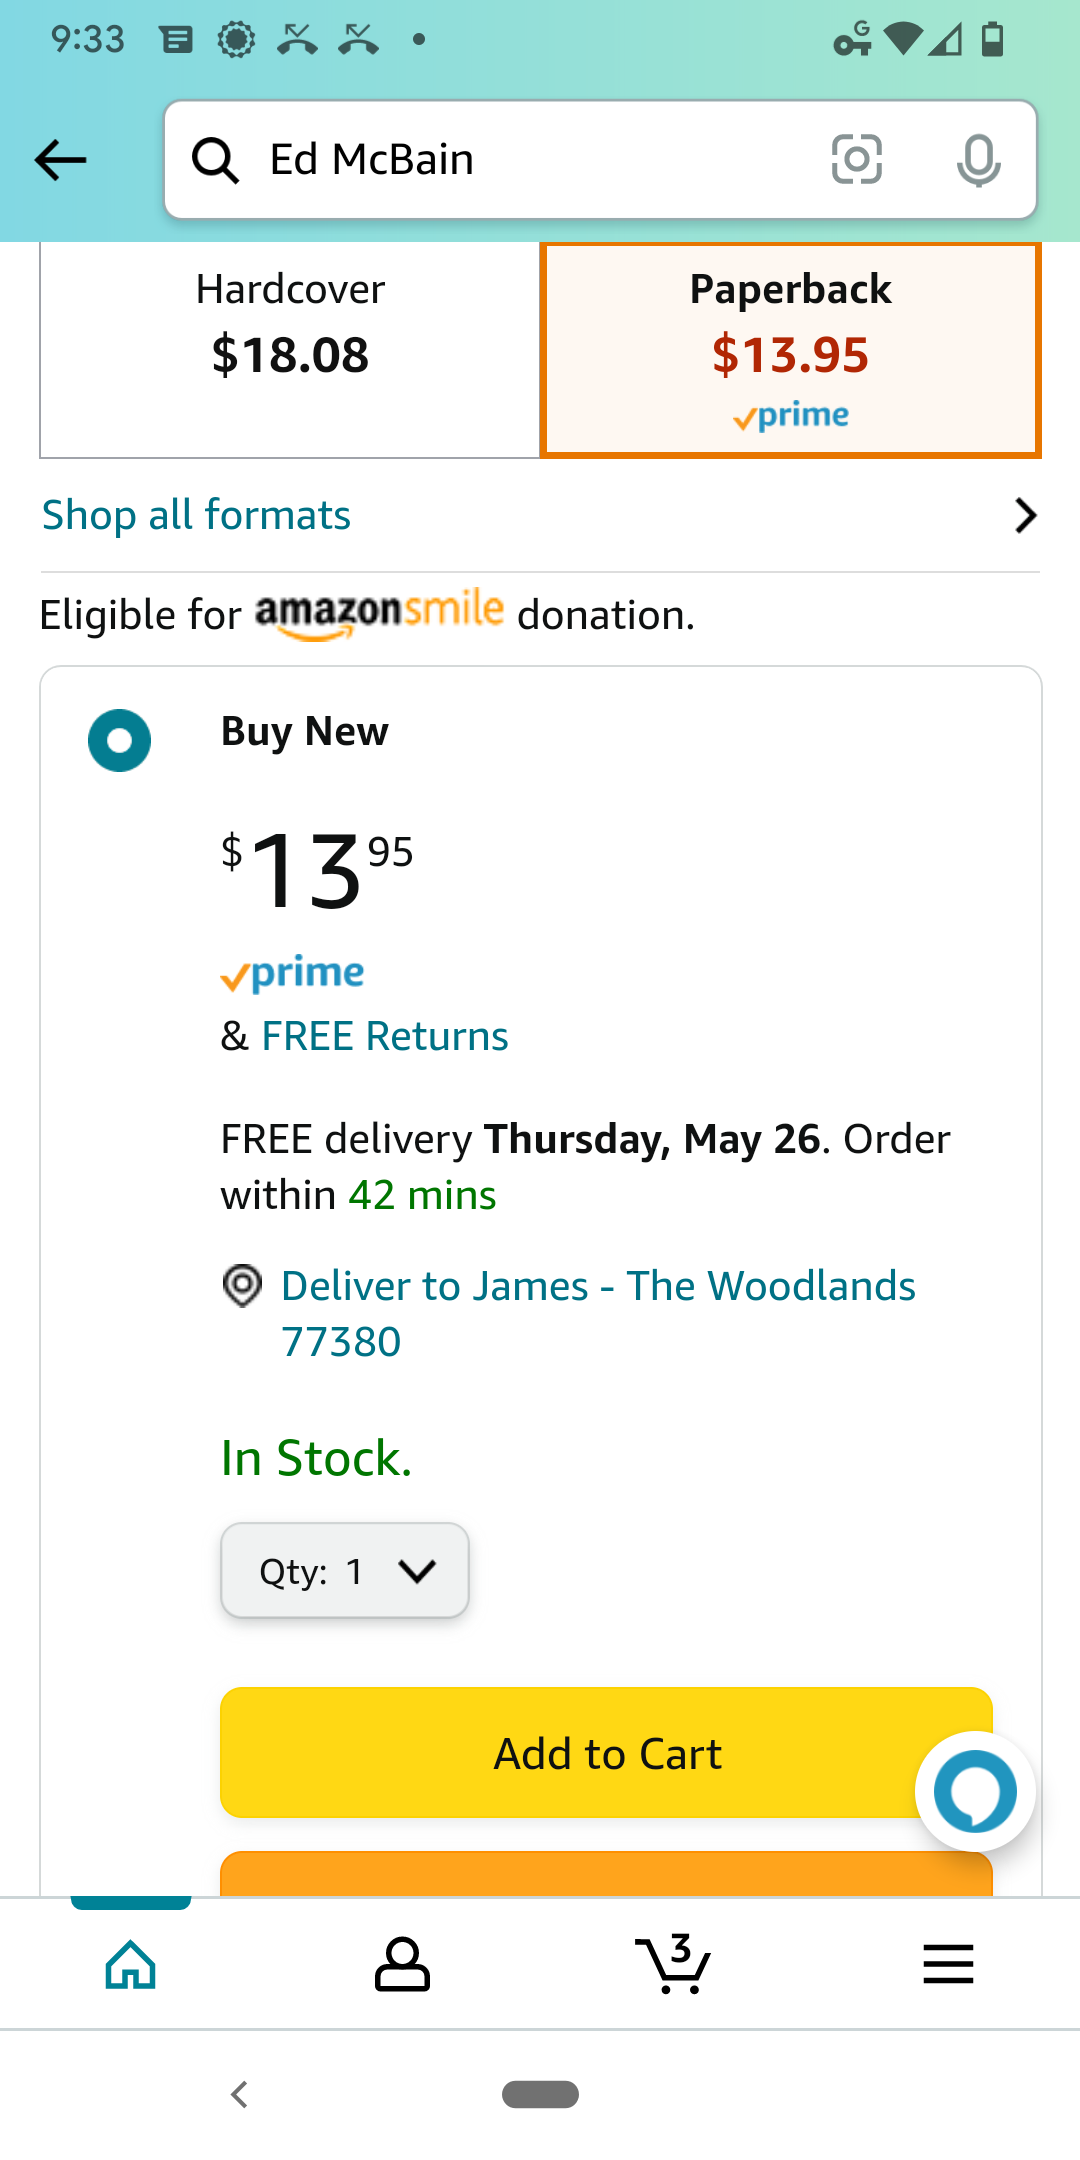This screenshot has height=2160, width=1080.
Task: Choose the Paperback $13.95 format
Action: point(790,350)
